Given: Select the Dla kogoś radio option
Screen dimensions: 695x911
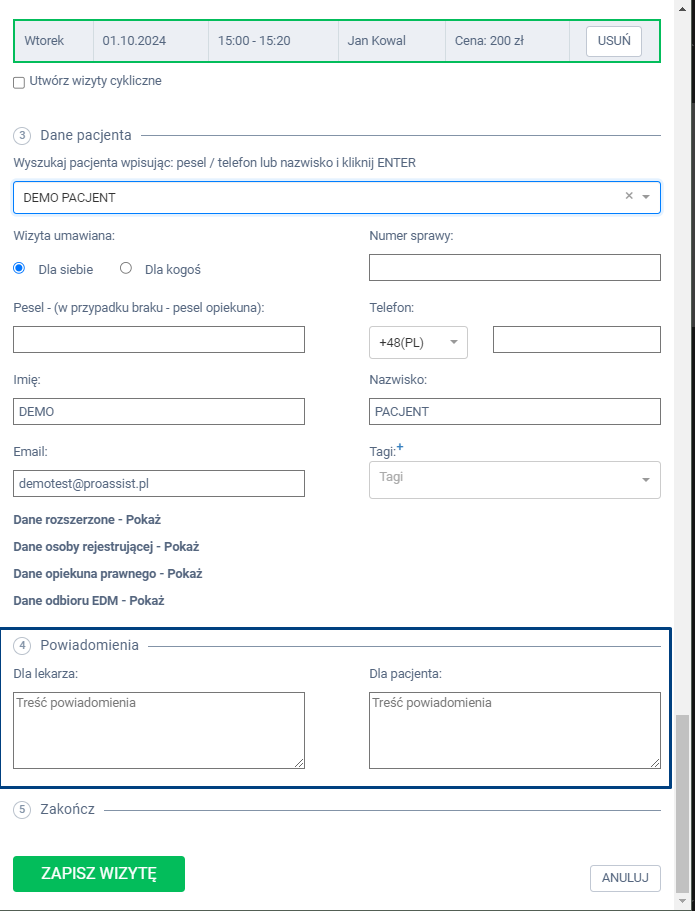Looking at the screenshot, I should click(126, 268).
